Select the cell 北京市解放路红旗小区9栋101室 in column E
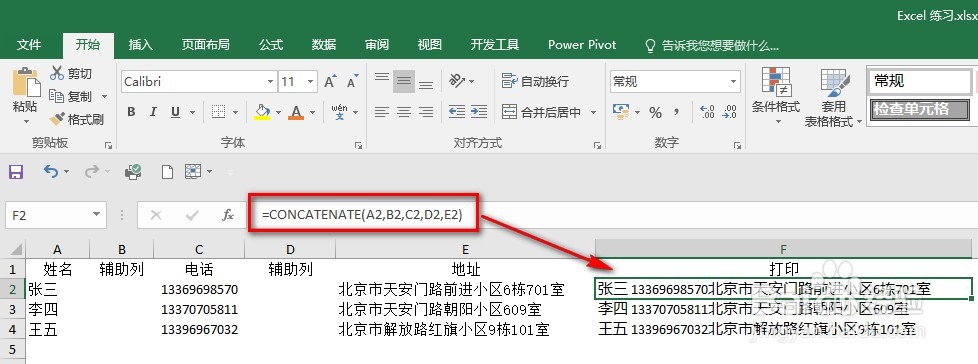The height and width of the screenshot is (364, 978). (465, 329)
